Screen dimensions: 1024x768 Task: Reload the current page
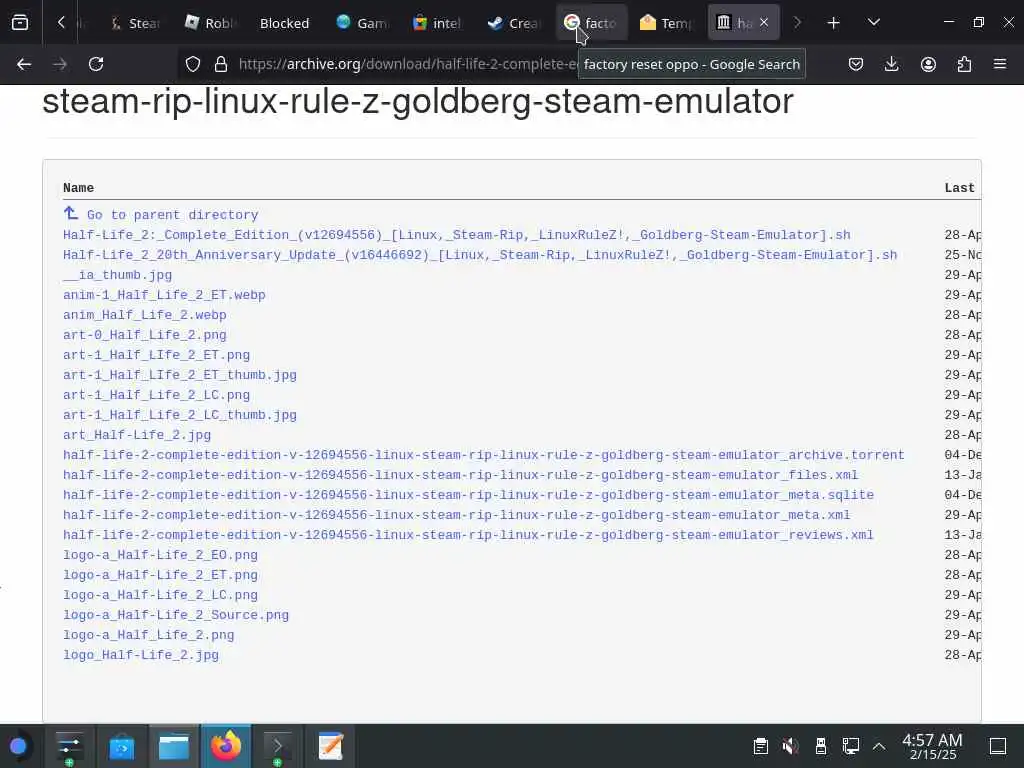(96, 64)
